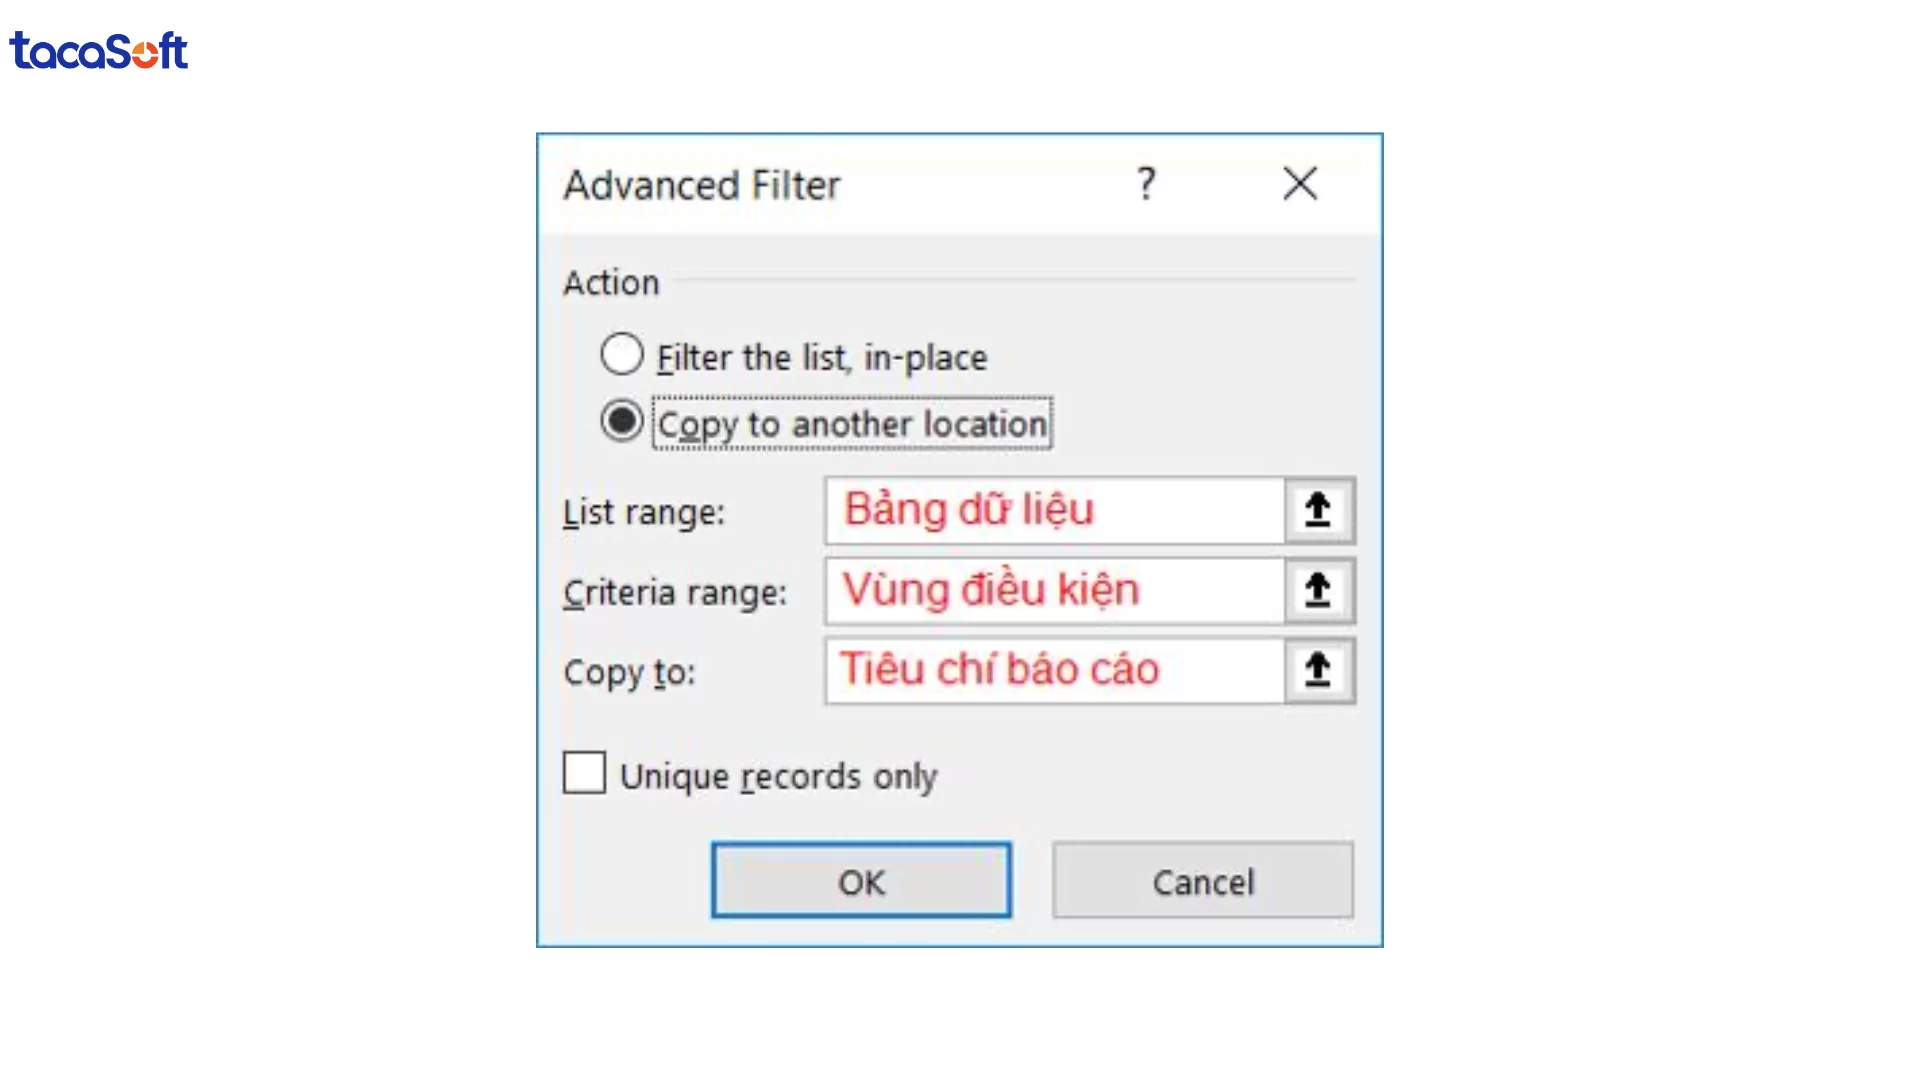
Task: Click the Copy to label text
Action: [x=630, y=673]
